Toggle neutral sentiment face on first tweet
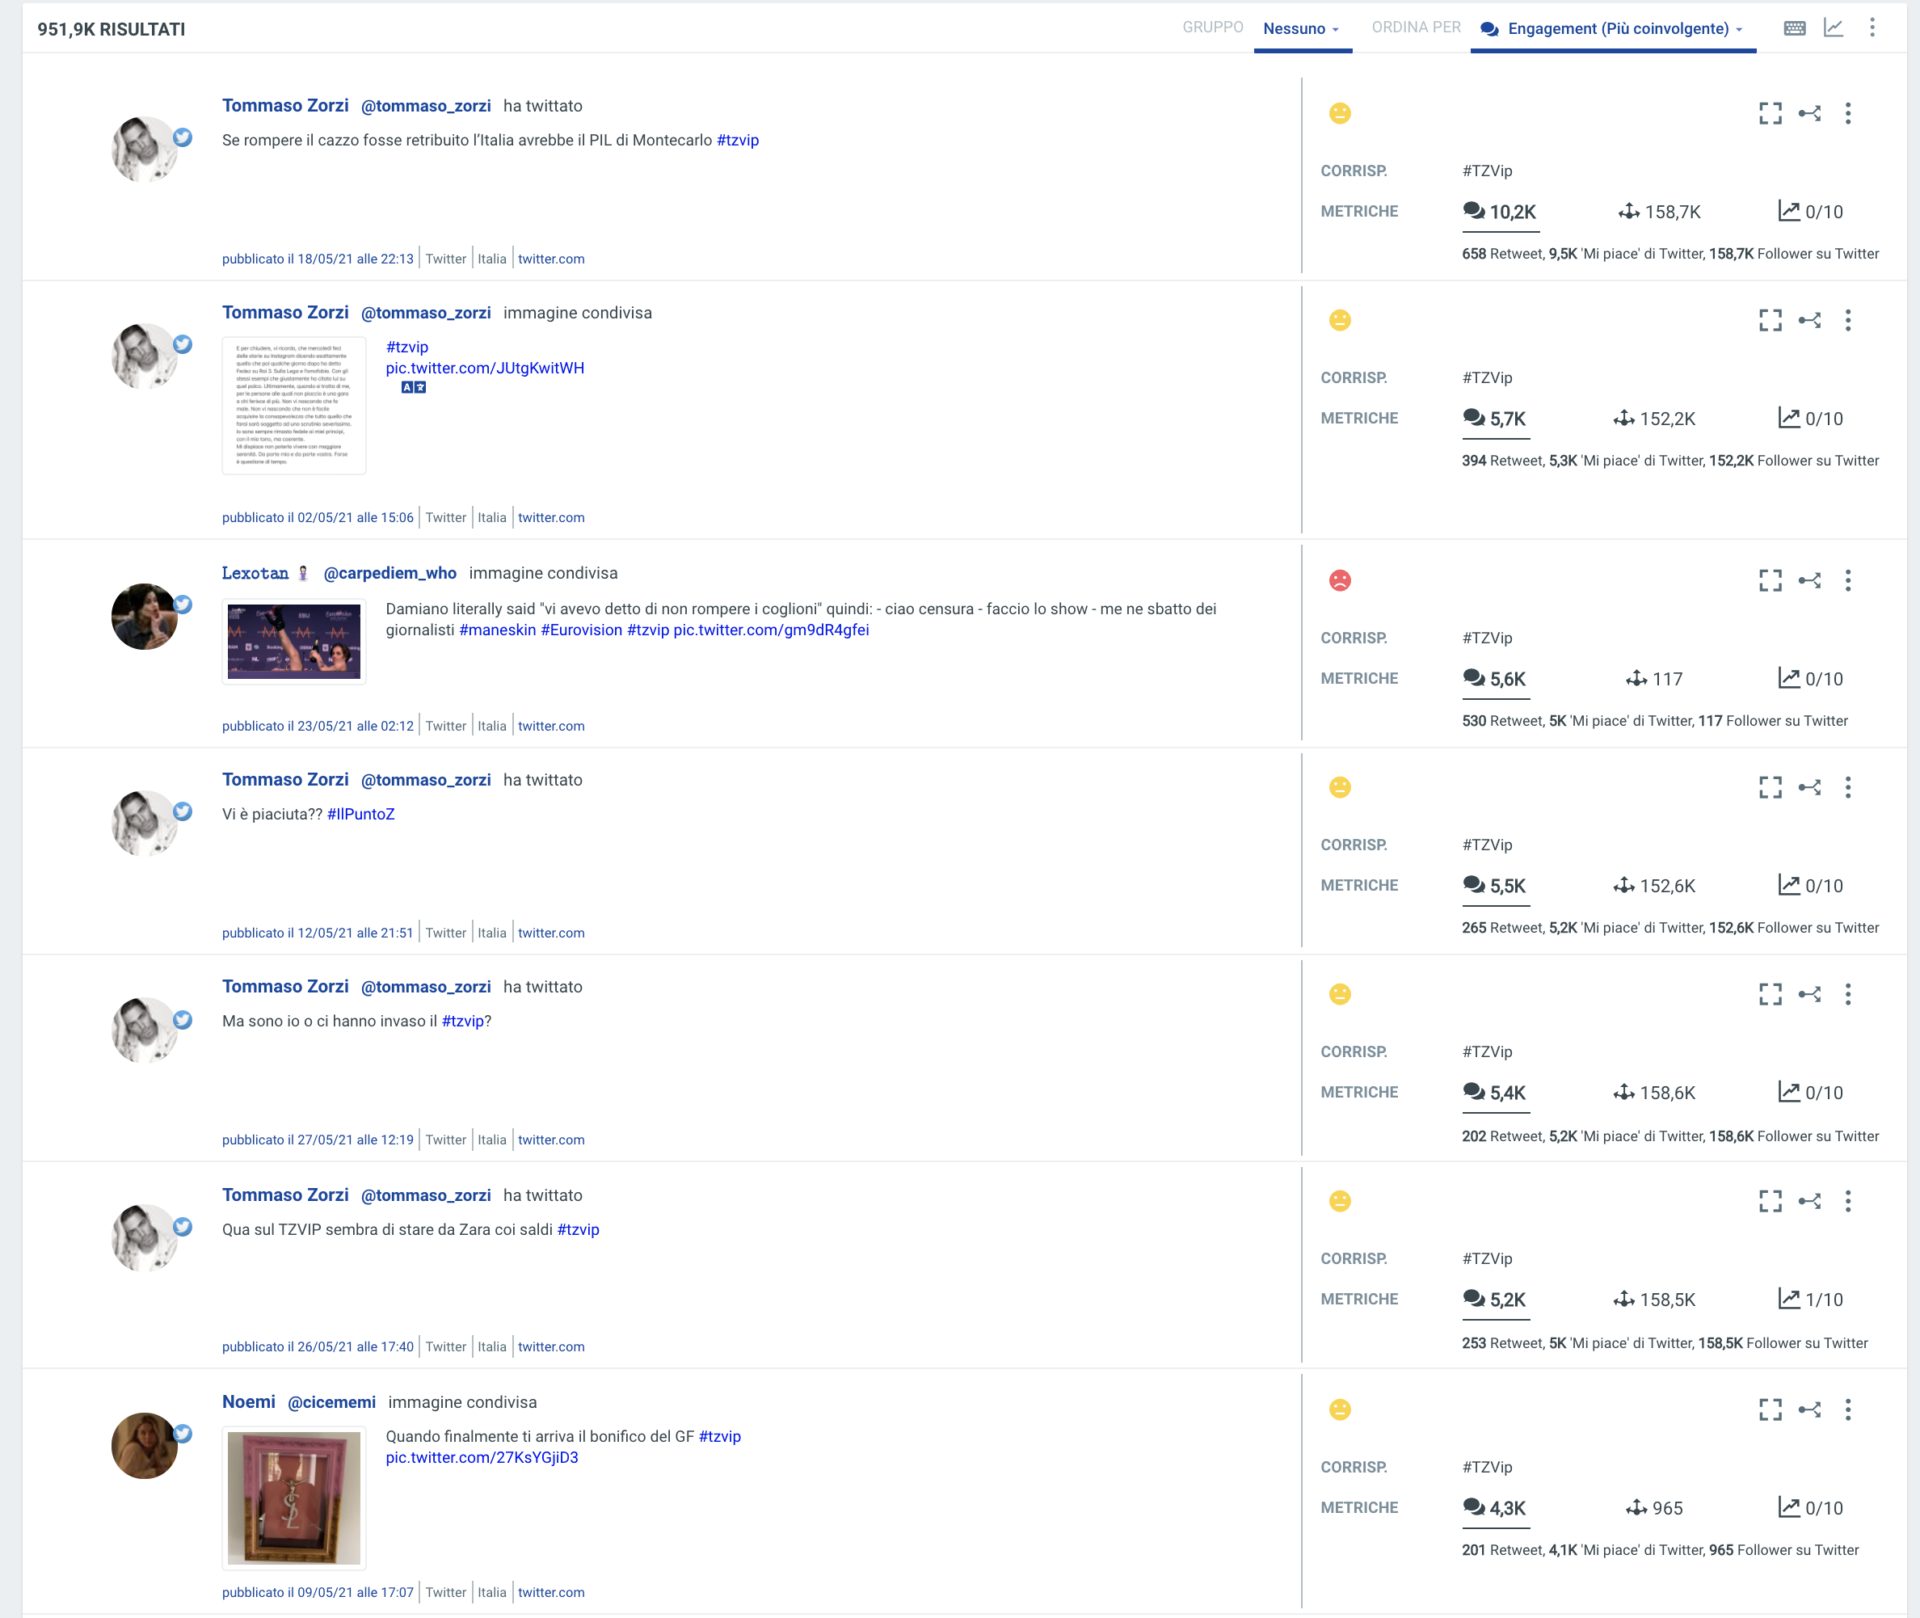The width and height of the screenshot is (1920, 1618). pyautogui.click(x=1340, y=113)
